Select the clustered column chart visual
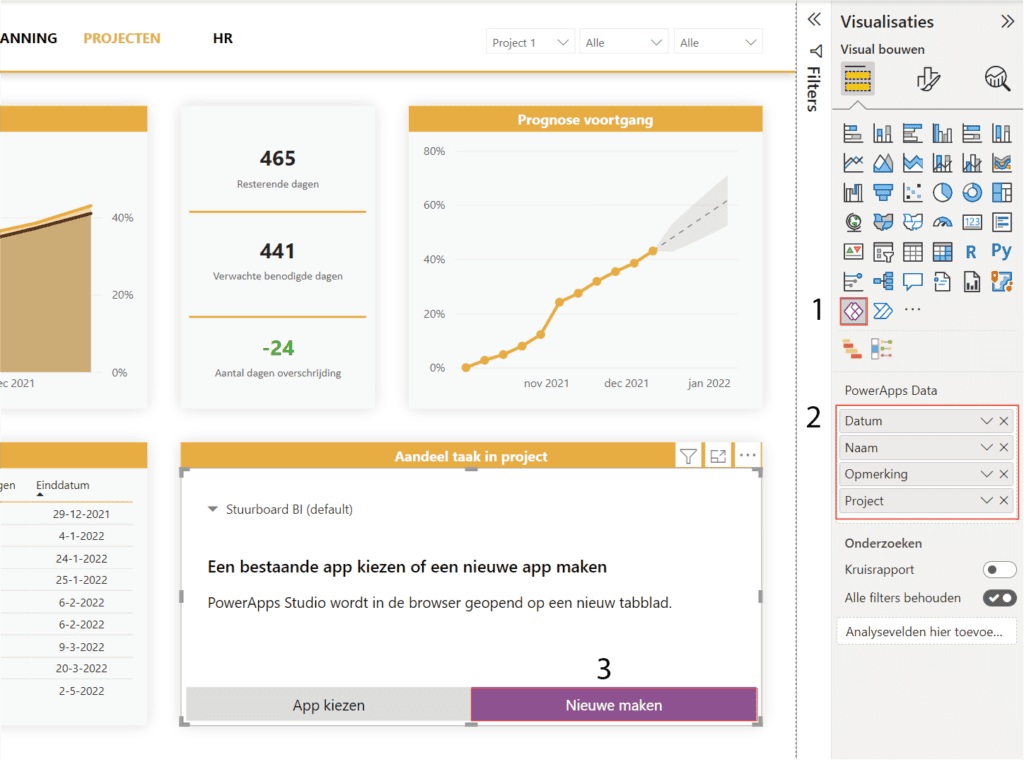This screenshot has width=1024, height=760. click(x=942, y=133)
